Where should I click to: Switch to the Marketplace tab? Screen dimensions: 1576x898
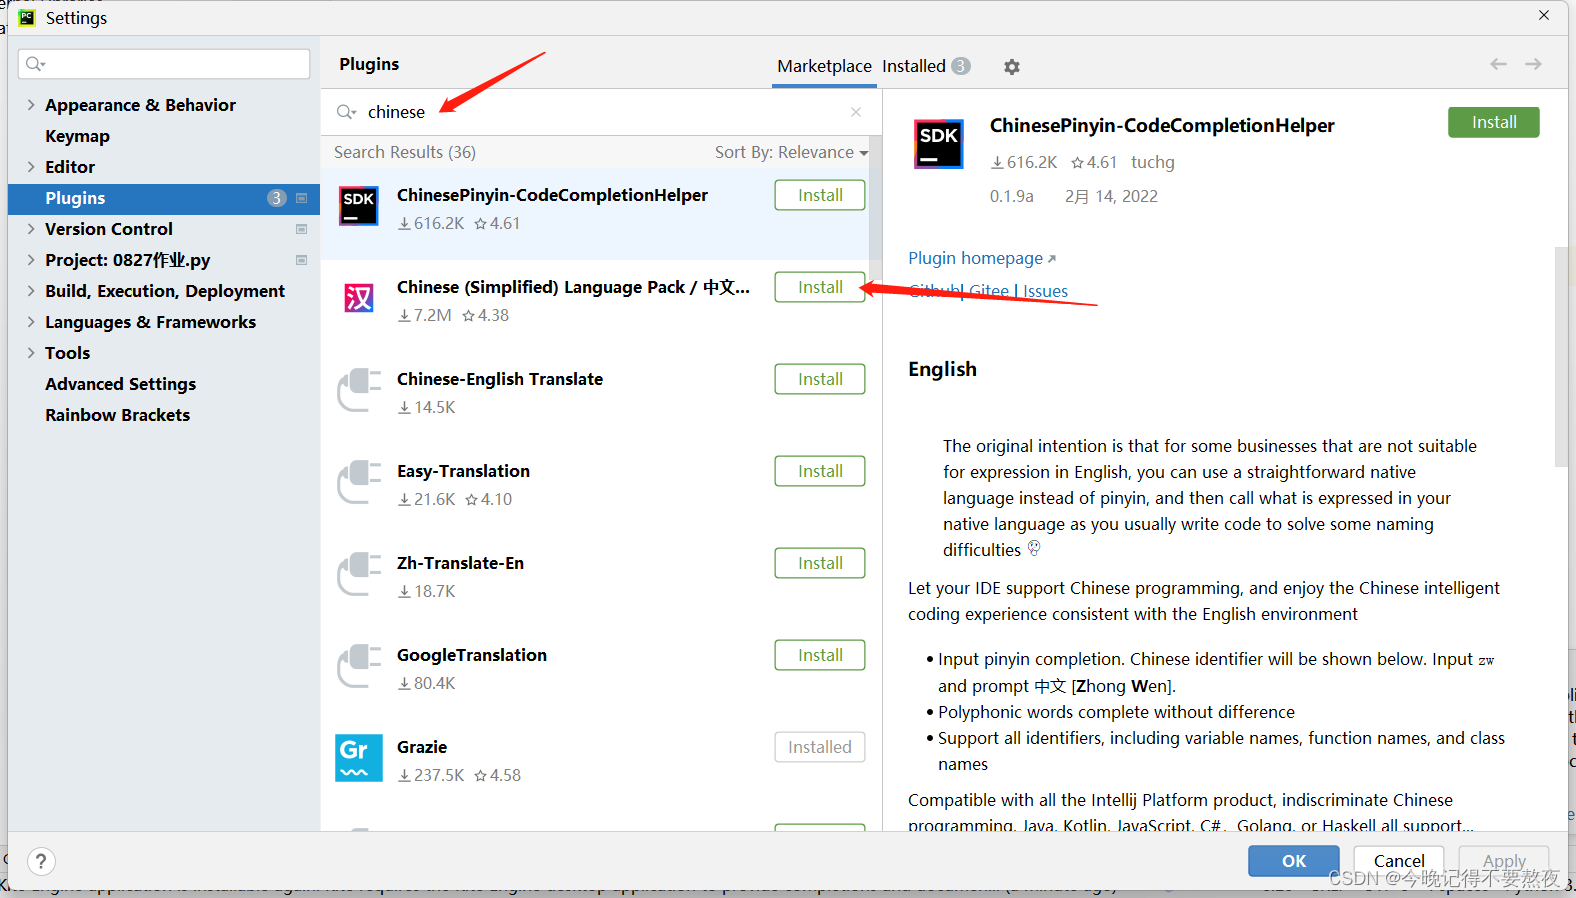pyautogui.click(x=824, y=66)
